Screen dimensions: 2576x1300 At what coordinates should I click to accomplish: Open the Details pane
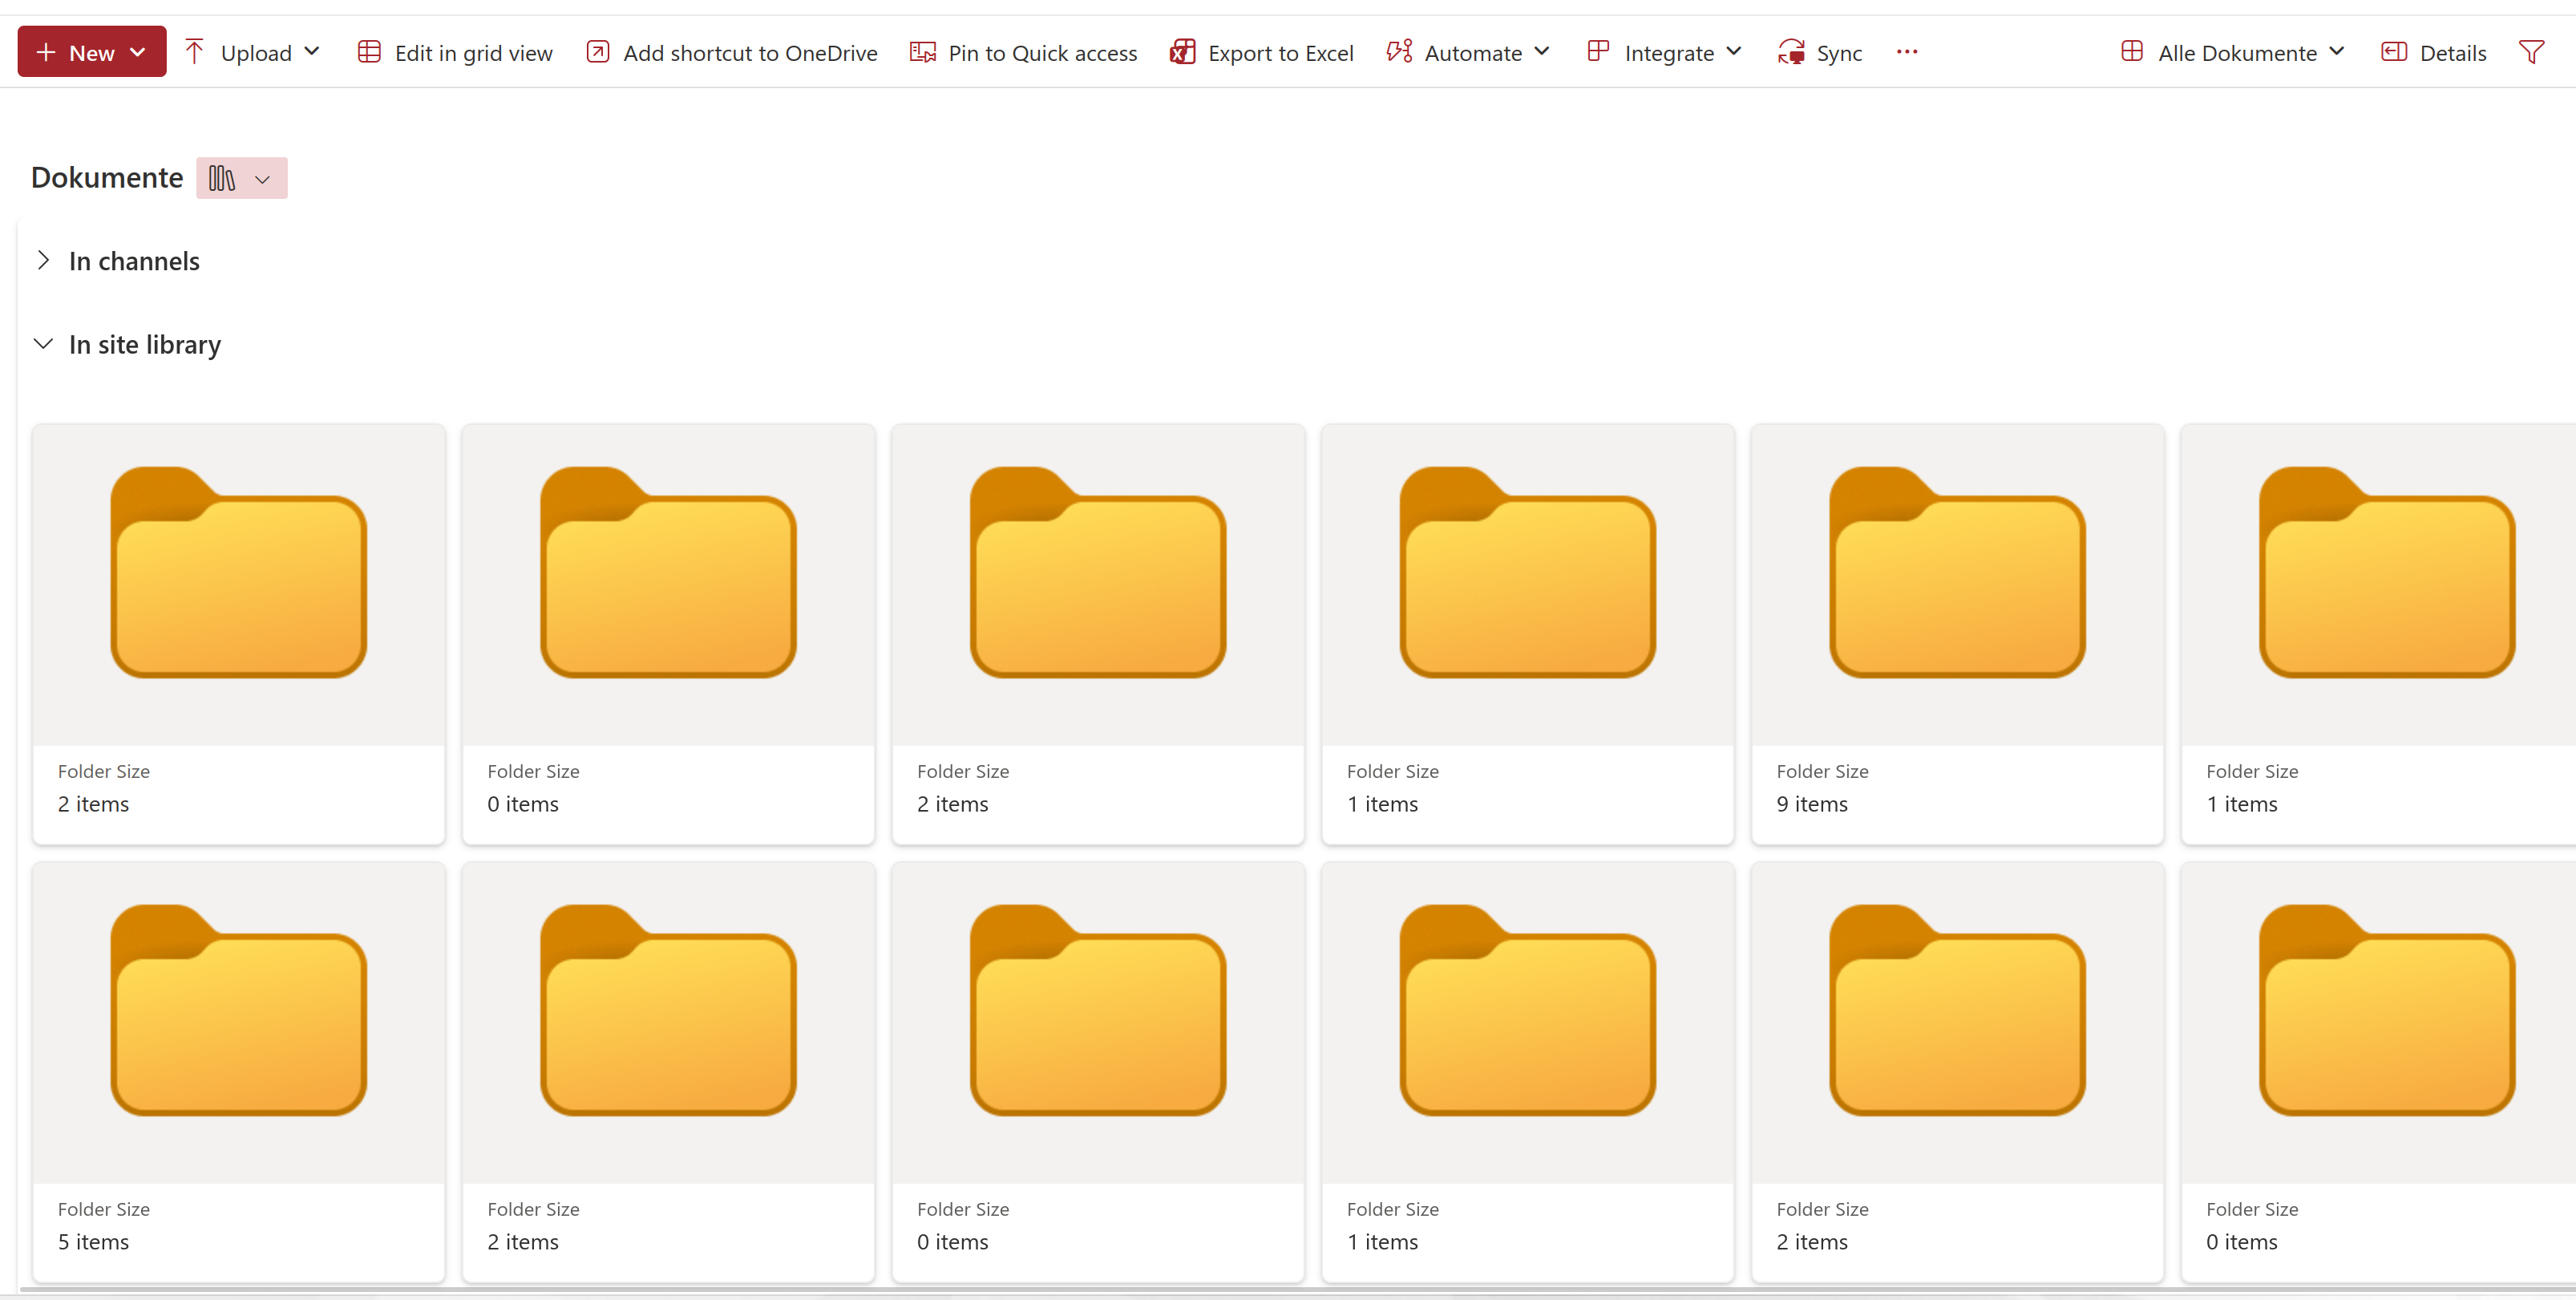click(2434, 52)
